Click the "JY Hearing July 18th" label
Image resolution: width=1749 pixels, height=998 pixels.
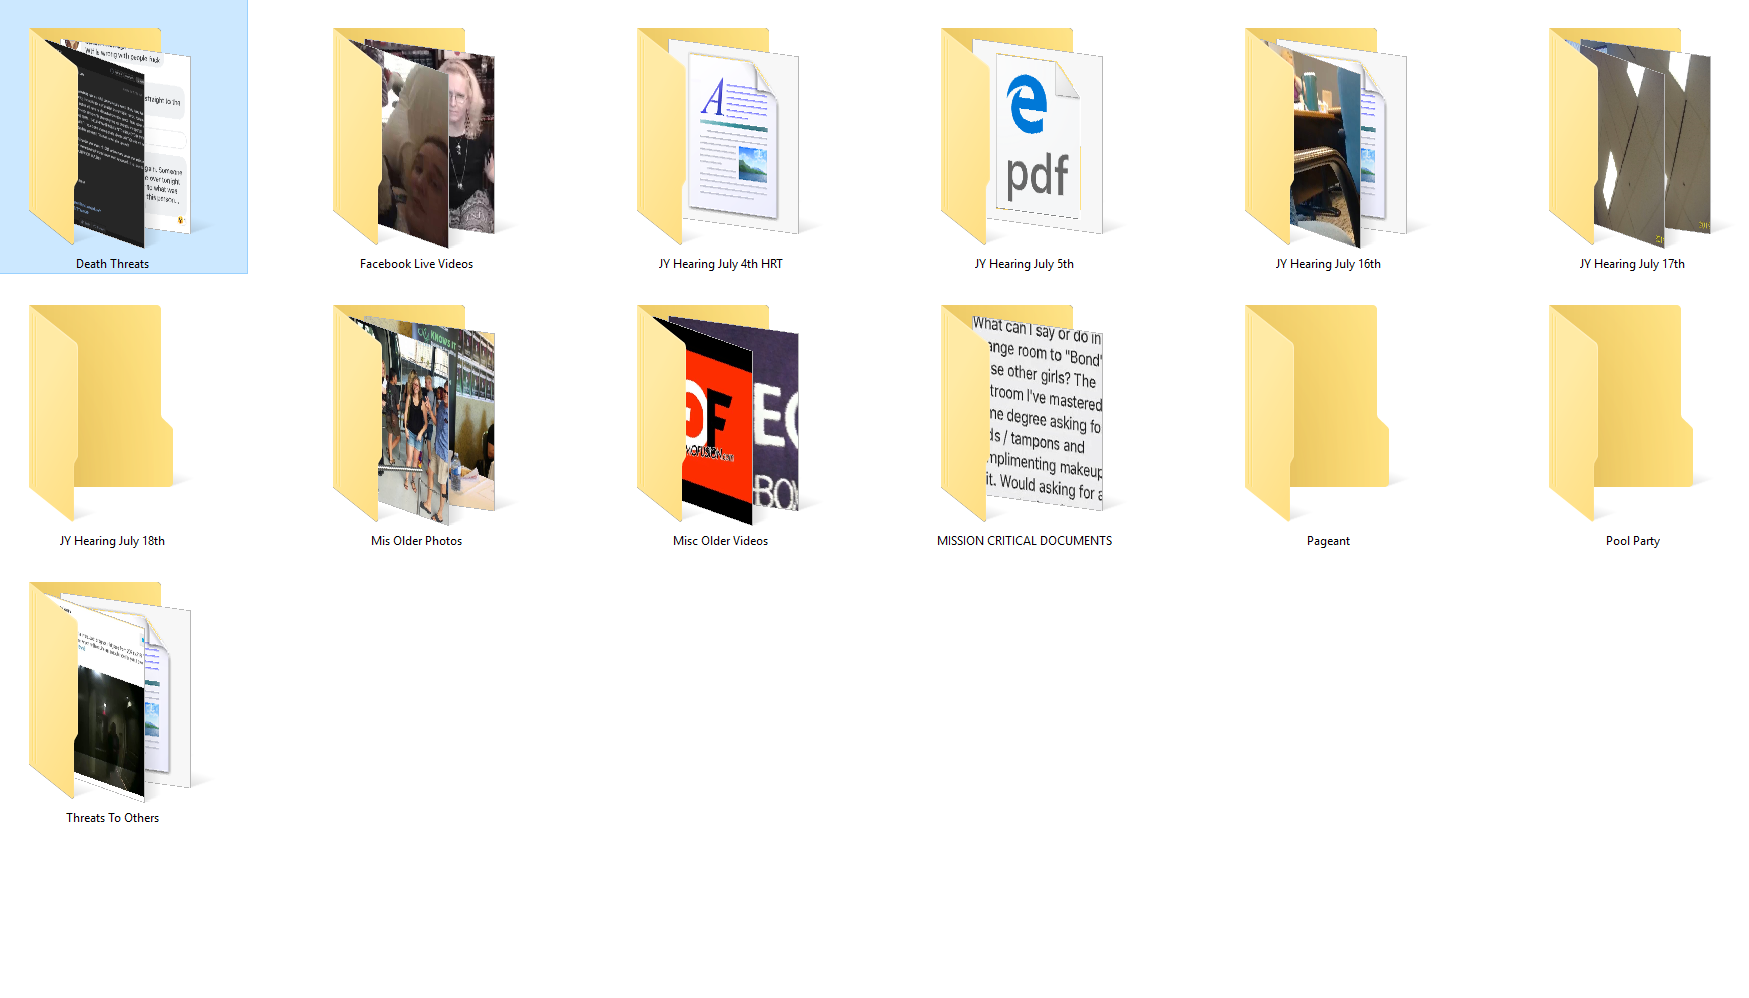(x=112, y=541)
